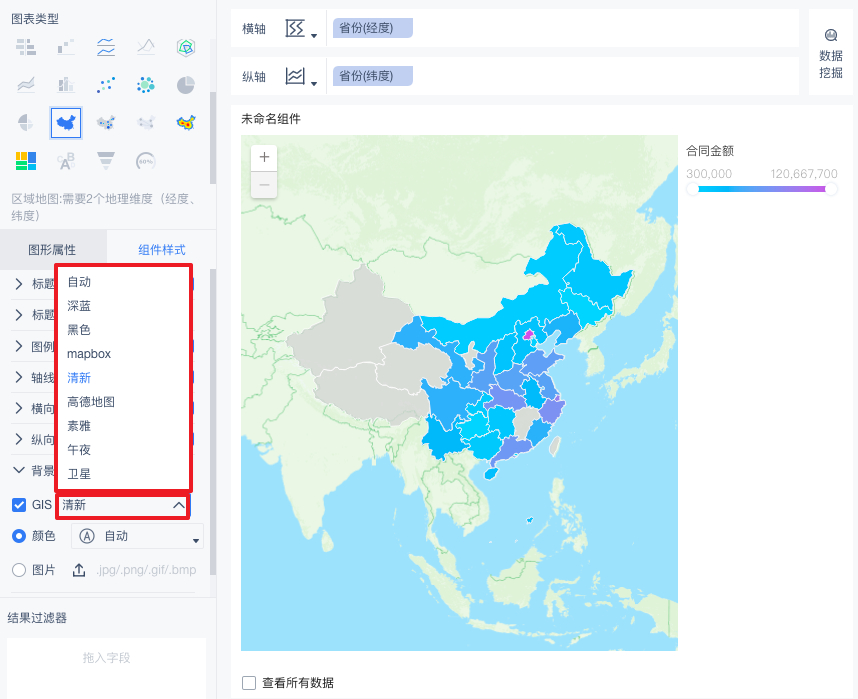Select the 图片 radio button
858x699 pixels.
[x=19, y=570]
